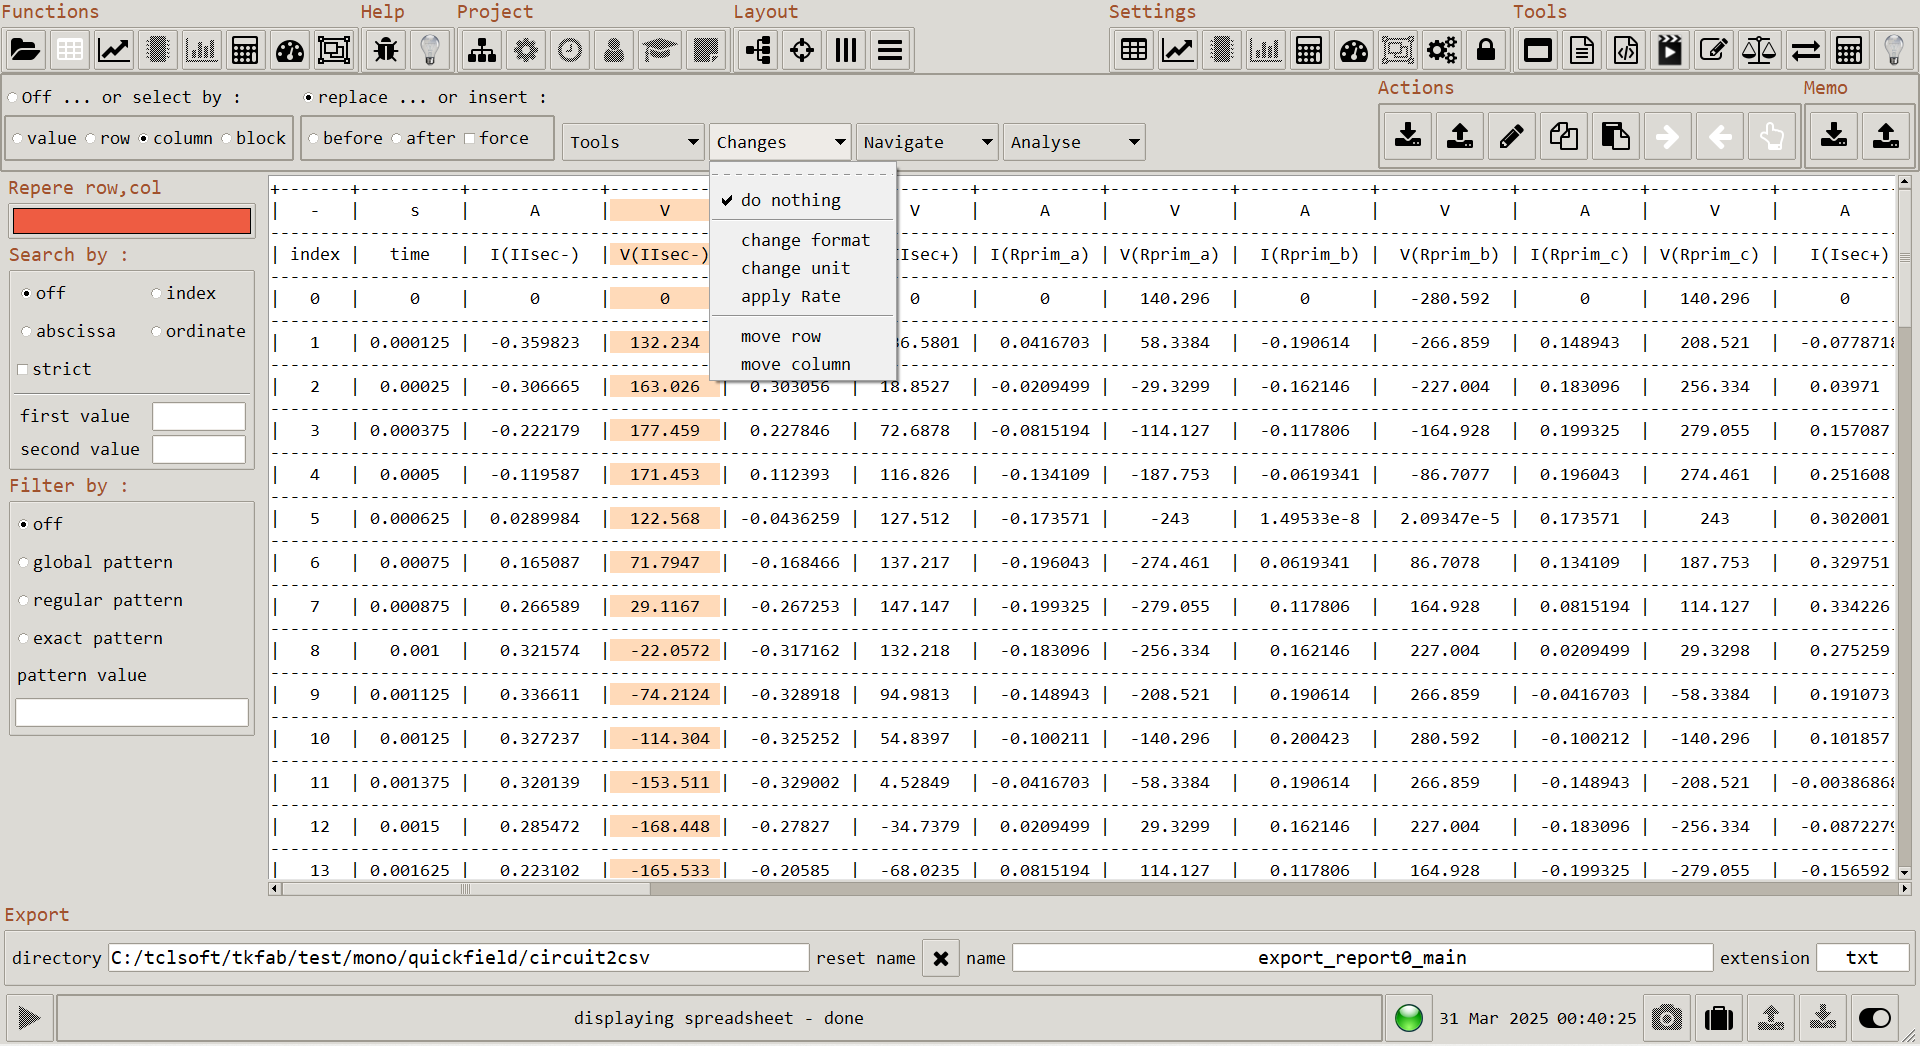Image resolution: width=1920 pixels, height=1046 pixels.
Task: Click the pencil edit action
Action: coord(1512,136)
